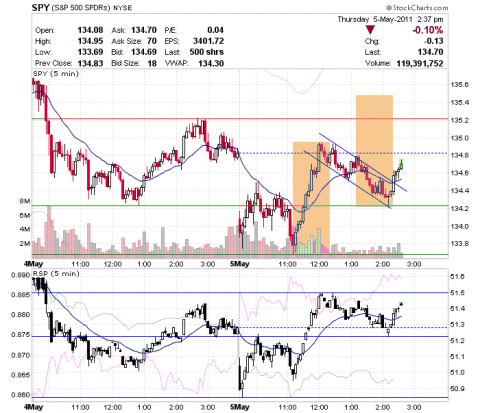Click the "VWAP:" label
This screenshot has width=480, height=413.
[x=176, y=63]
